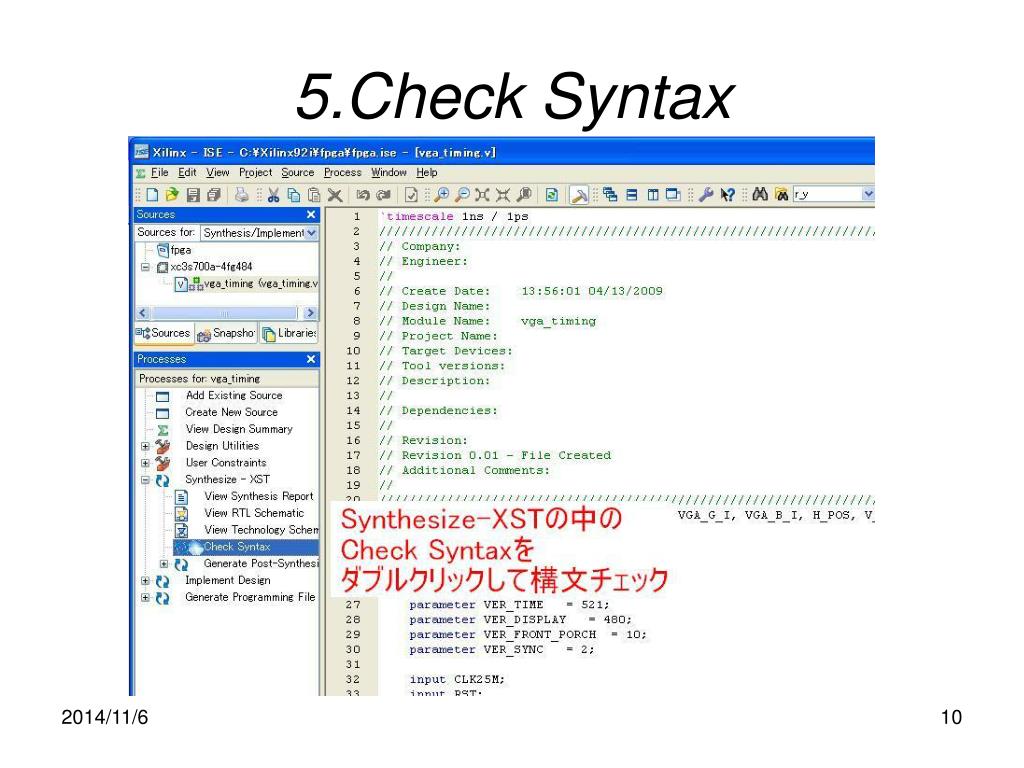Select View RTL Schematic
Screen dimensions: 1024x768
(x=254, y=514)
